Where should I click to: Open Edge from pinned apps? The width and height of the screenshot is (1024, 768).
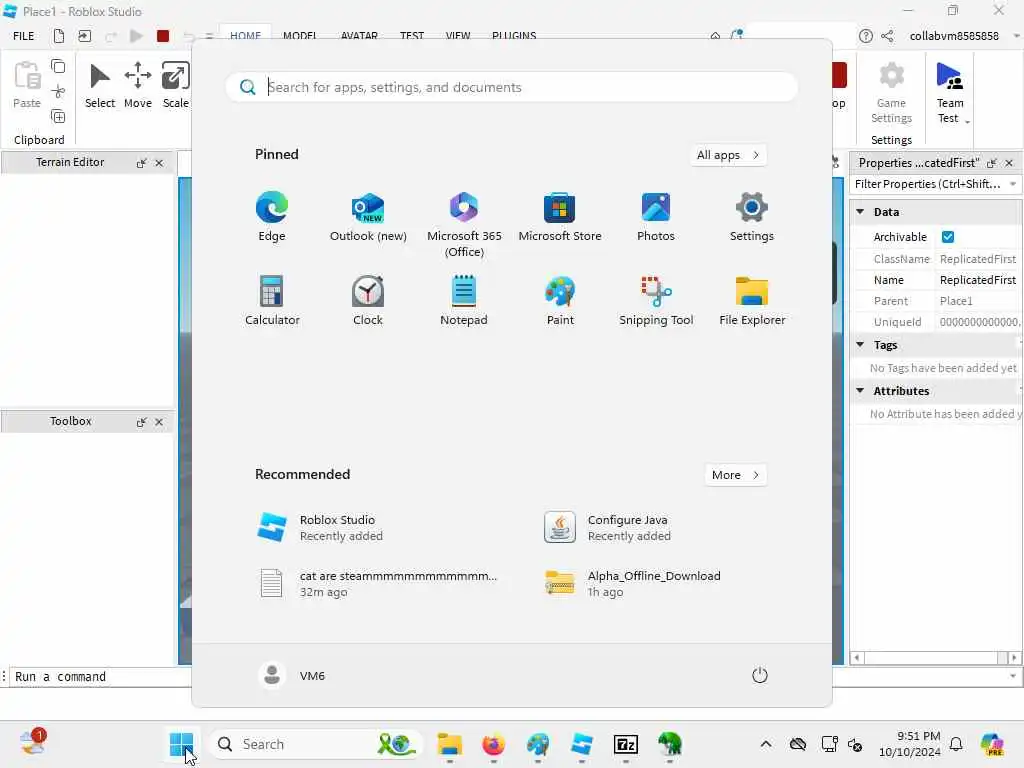click(272, 217)
